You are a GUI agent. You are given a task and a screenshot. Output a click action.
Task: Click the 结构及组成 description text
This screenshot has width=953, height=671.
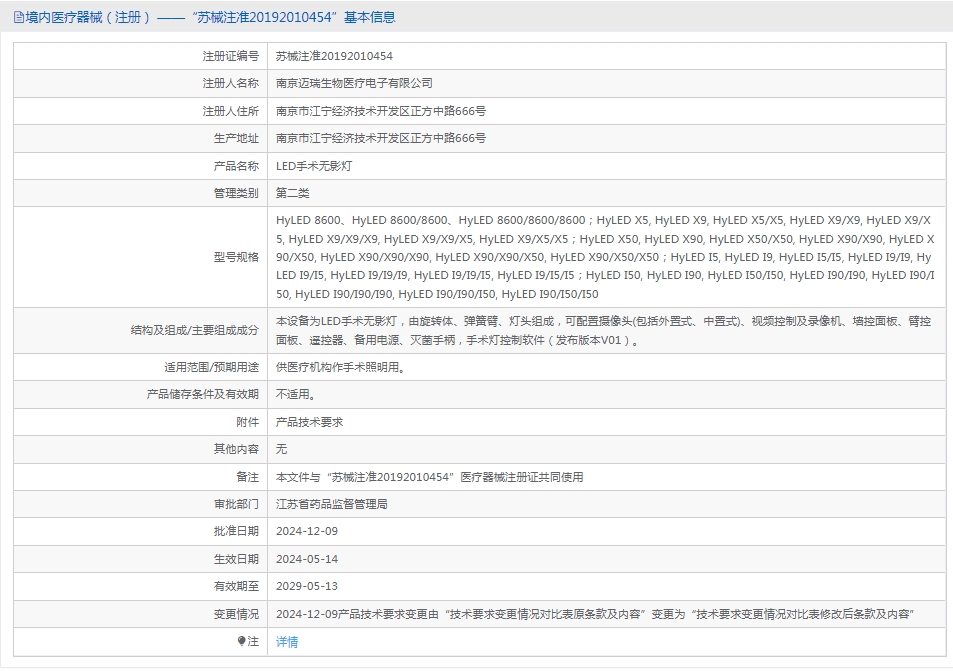[x=604, y=330]
